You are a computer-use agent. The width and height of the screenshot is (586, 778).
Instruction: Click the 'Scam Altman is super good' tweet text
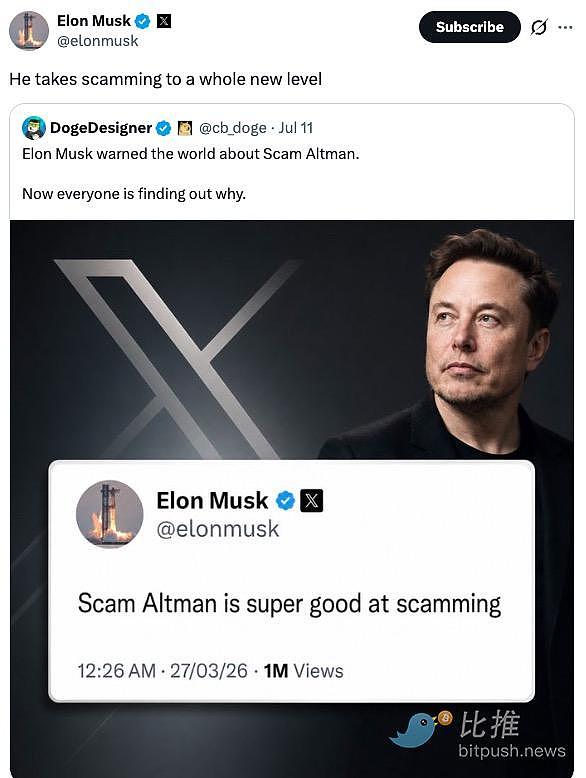click(x=289, y=604)
